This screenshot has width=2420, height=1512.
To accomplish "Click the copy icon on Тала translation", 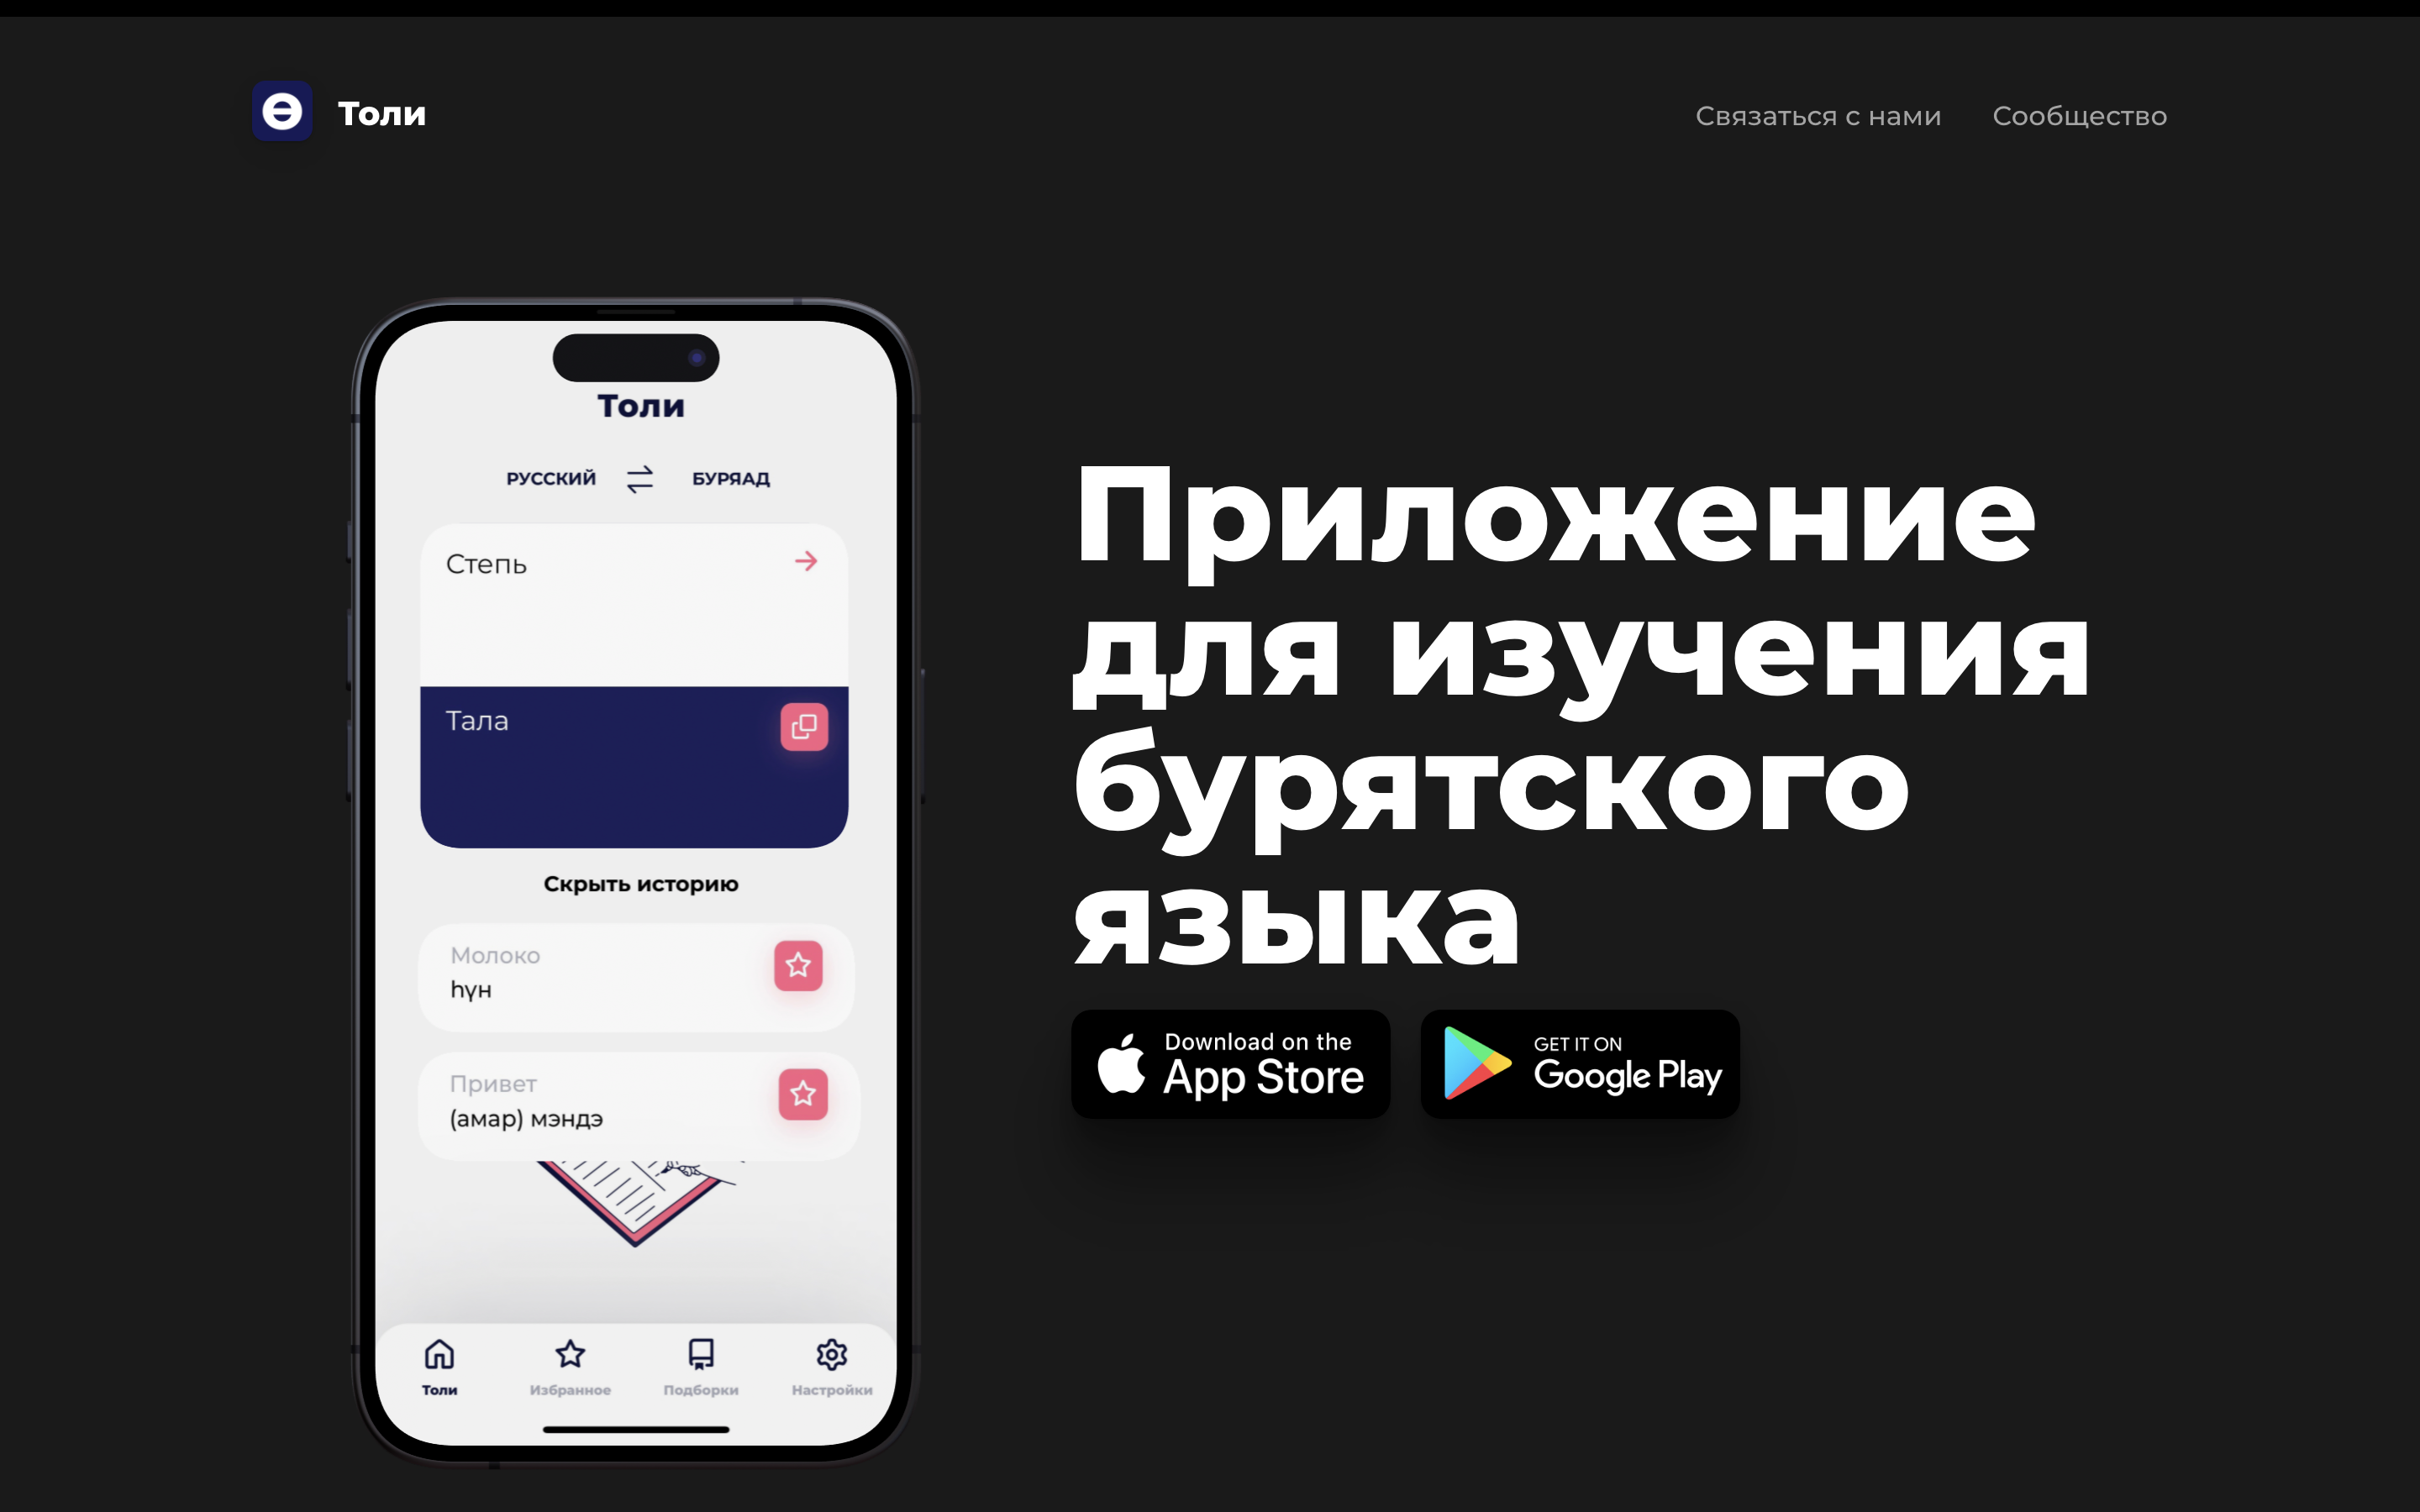I will point(803,728).
